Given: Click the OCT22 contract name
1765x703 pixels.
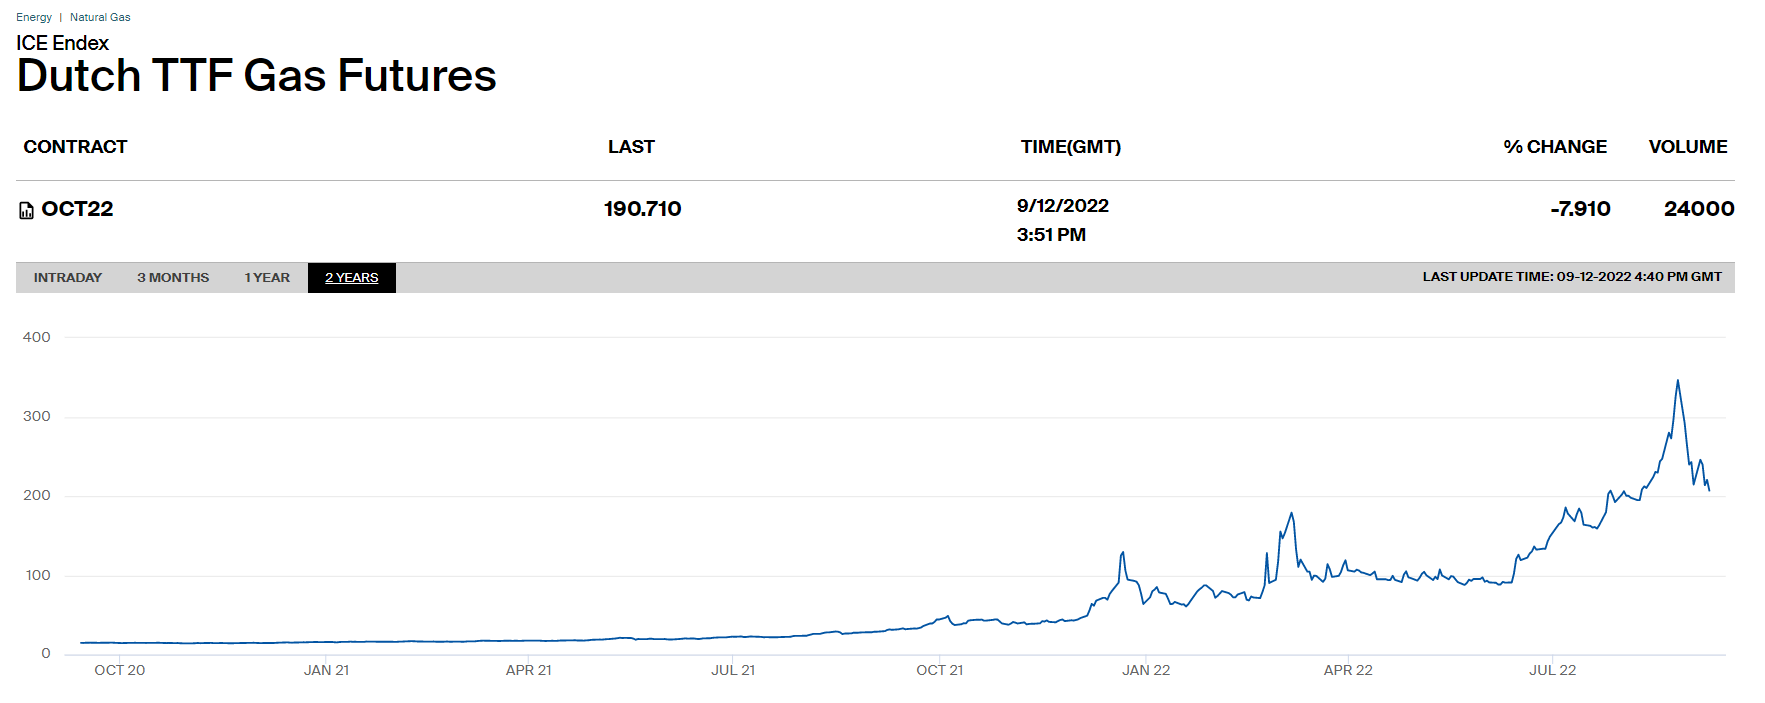Looking at the screenshot, I should 77,209.
